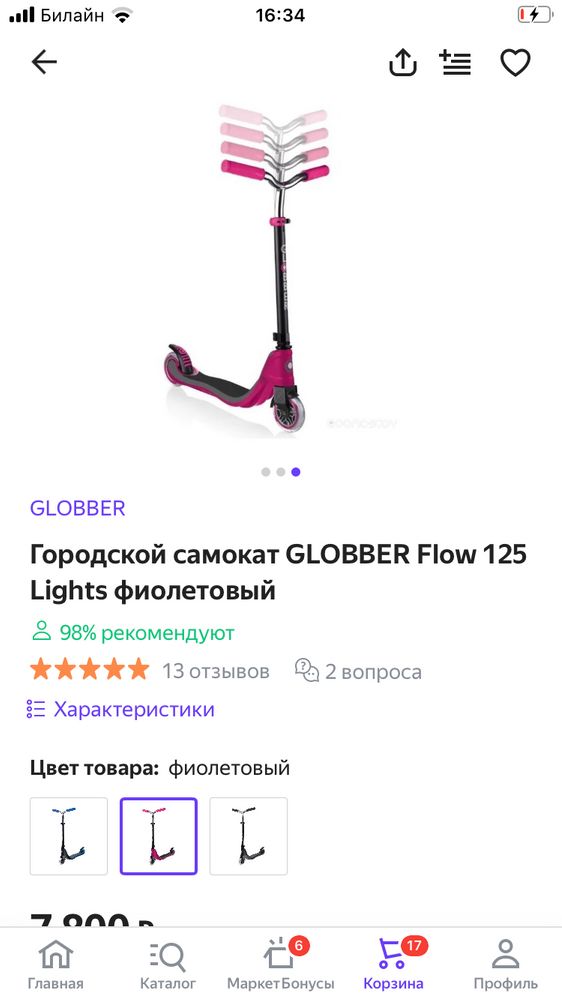562x1000 pixels.
Task: Add product to comparison list icon
Action: coord(455,62)
